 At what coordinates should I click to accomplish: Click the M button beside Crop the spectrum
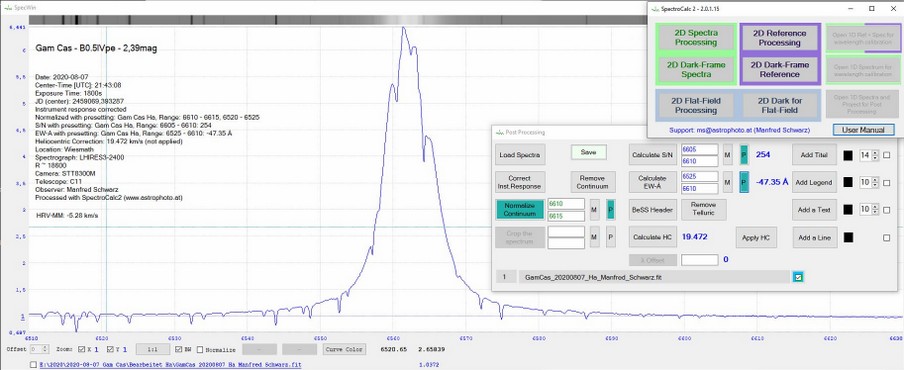pyautogui.click(x=594, y=237)
